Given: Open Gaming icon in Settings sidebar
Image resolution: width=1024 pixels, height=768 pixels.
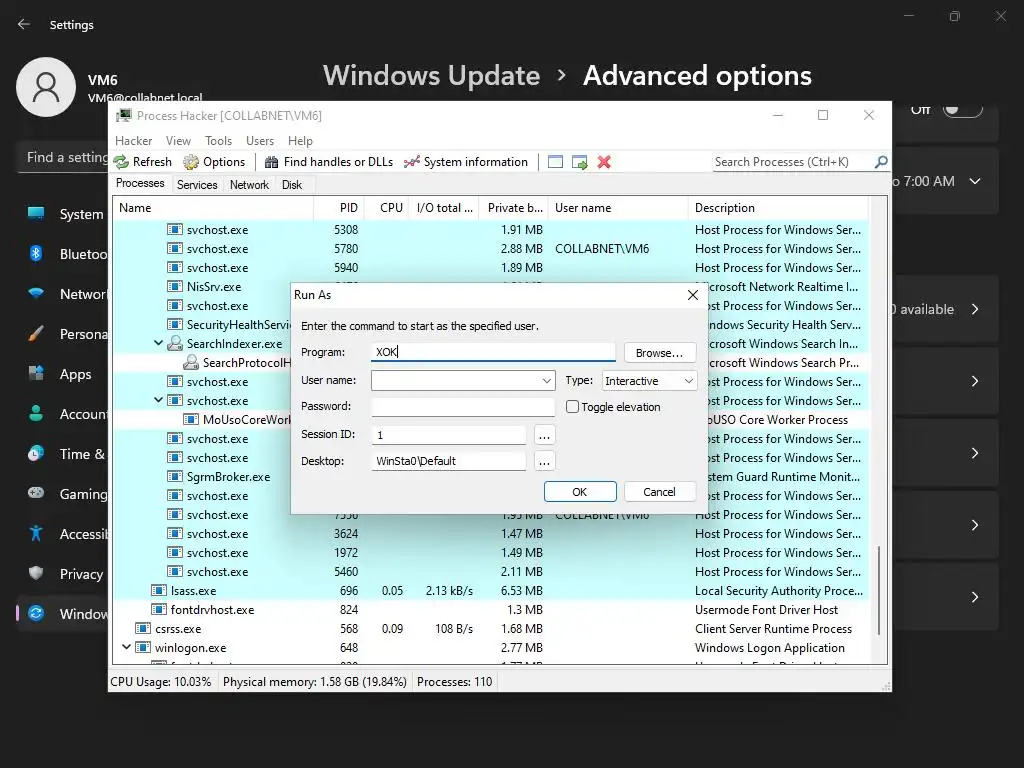Looking at the screenshot, I should tap(36, 494).
